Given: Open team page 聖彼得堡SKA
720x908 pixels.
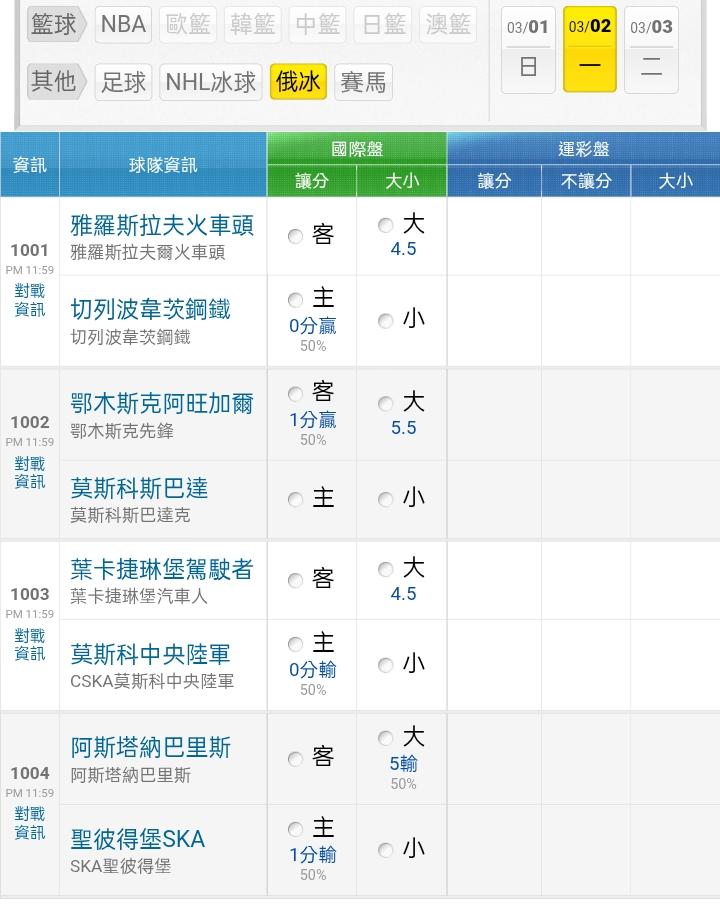Looking at the screenshot, I should (x=138, y=838).
